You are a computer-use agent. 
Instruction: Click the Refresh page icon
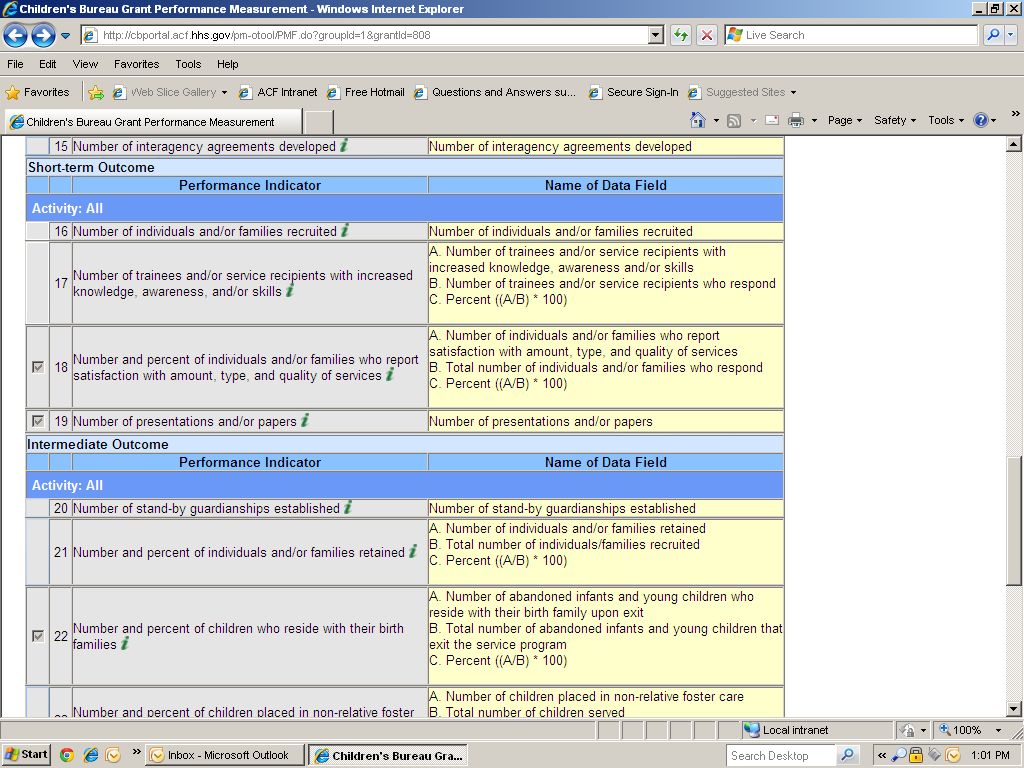tap(681, 35)
